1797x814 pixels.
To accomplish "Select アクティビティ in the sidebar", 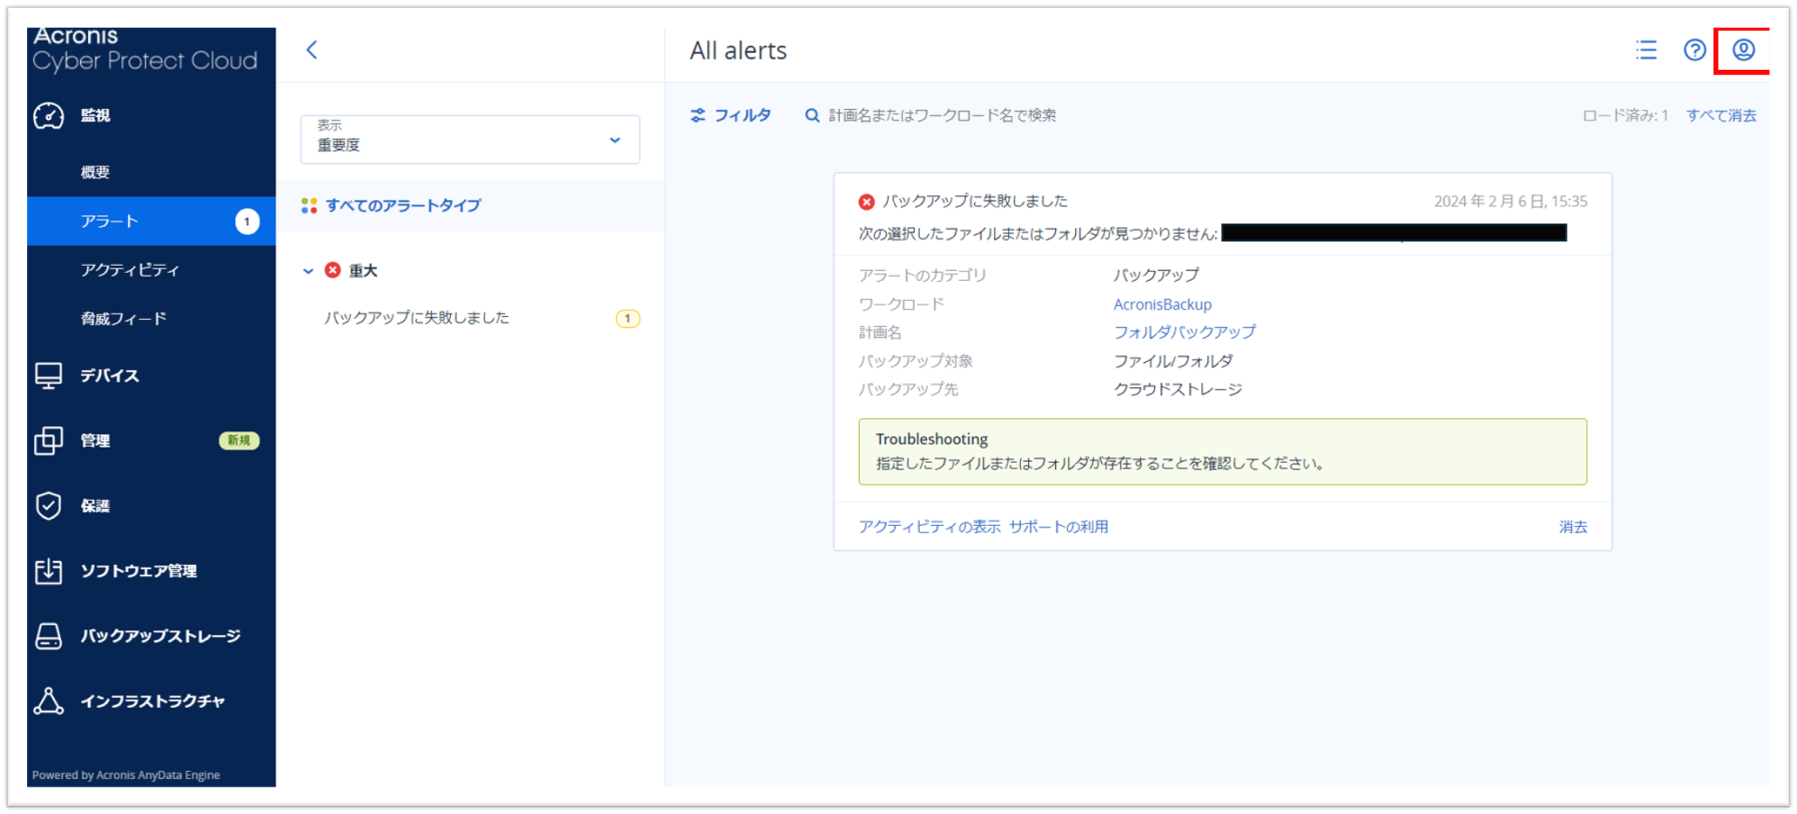I will click(130, 270).
